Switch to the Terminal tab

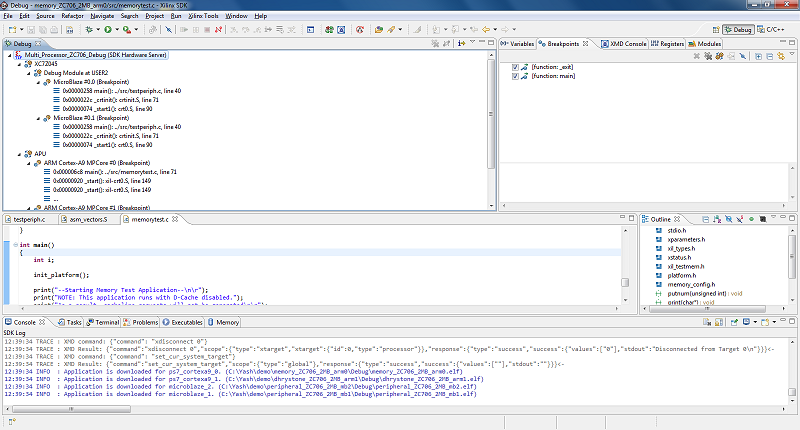pos(103,322)
